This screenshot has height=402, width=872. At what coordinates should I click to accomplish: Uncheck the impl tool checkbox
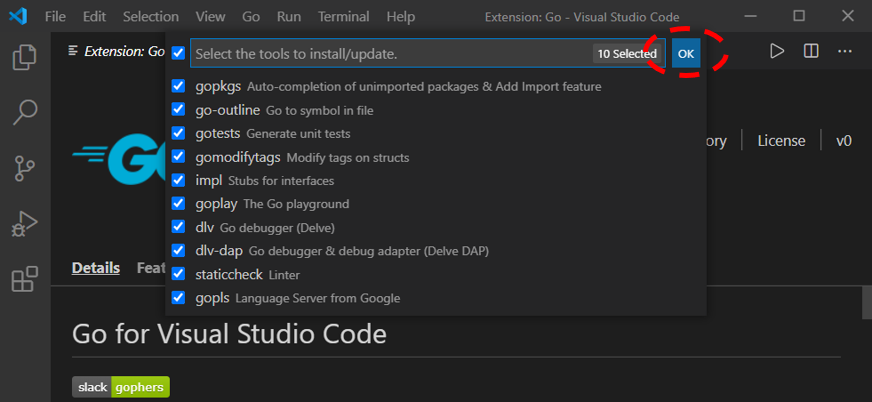[x=178, y=180]
